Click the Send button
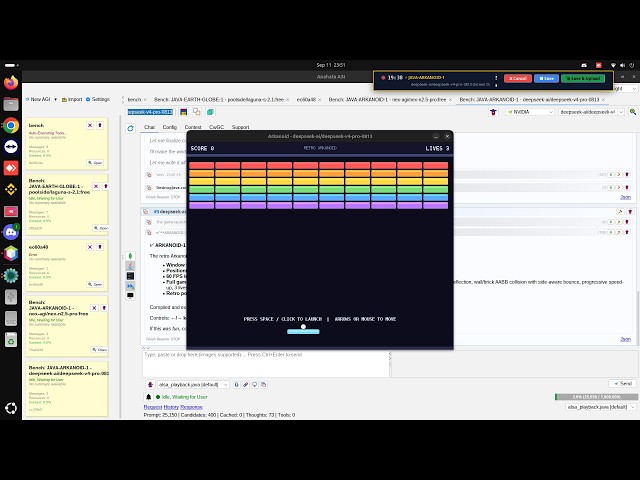Image resolution: width=640 pixels, height=480 pixels. (623, 384)
